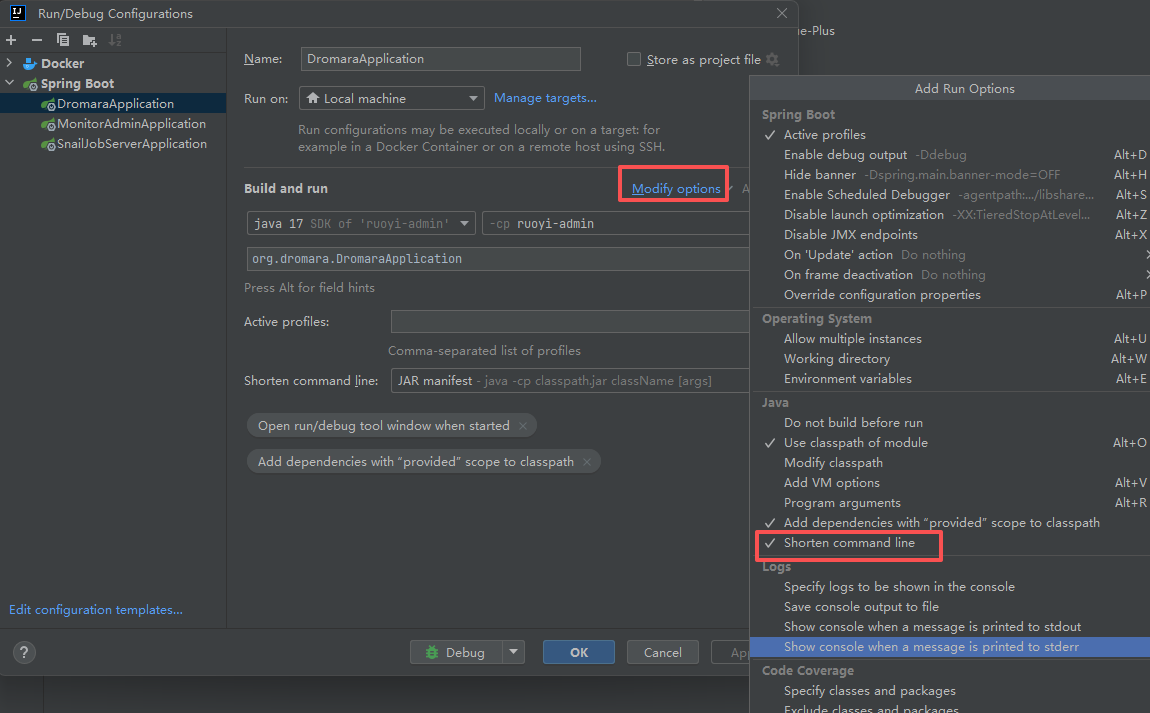Create a new configuration folder

click(x=89, y=40)
